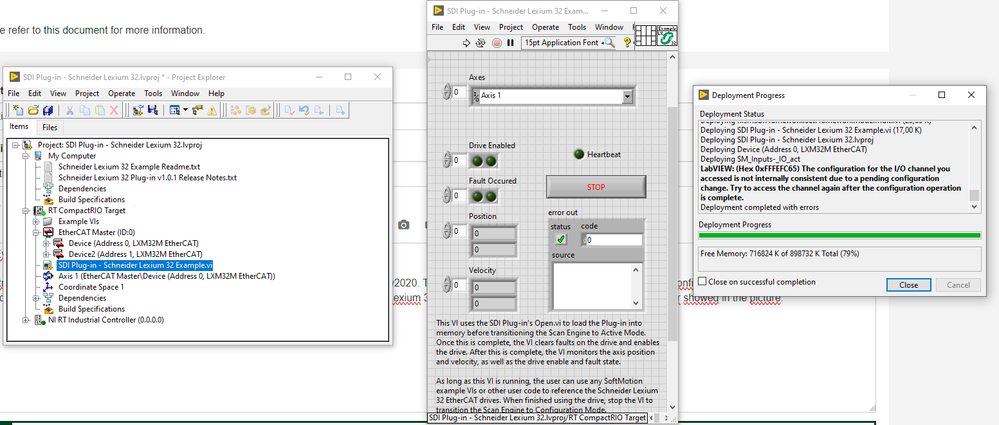
Task: Click the Add Target icon in Project Explorer toolbar
Action: pos(138,110)
